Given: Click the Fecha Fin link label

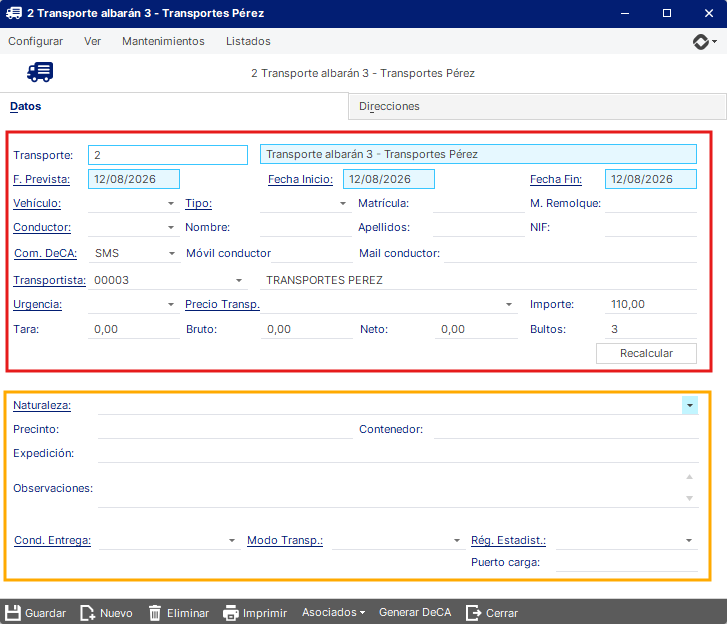Looking at the screenshot, I should pyautogui.click(x=556, y=179).
